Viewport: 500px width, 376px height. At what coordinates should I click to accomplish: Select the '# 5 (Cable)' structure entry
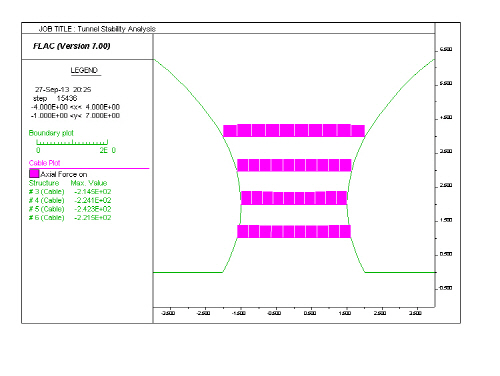[46, 209]
